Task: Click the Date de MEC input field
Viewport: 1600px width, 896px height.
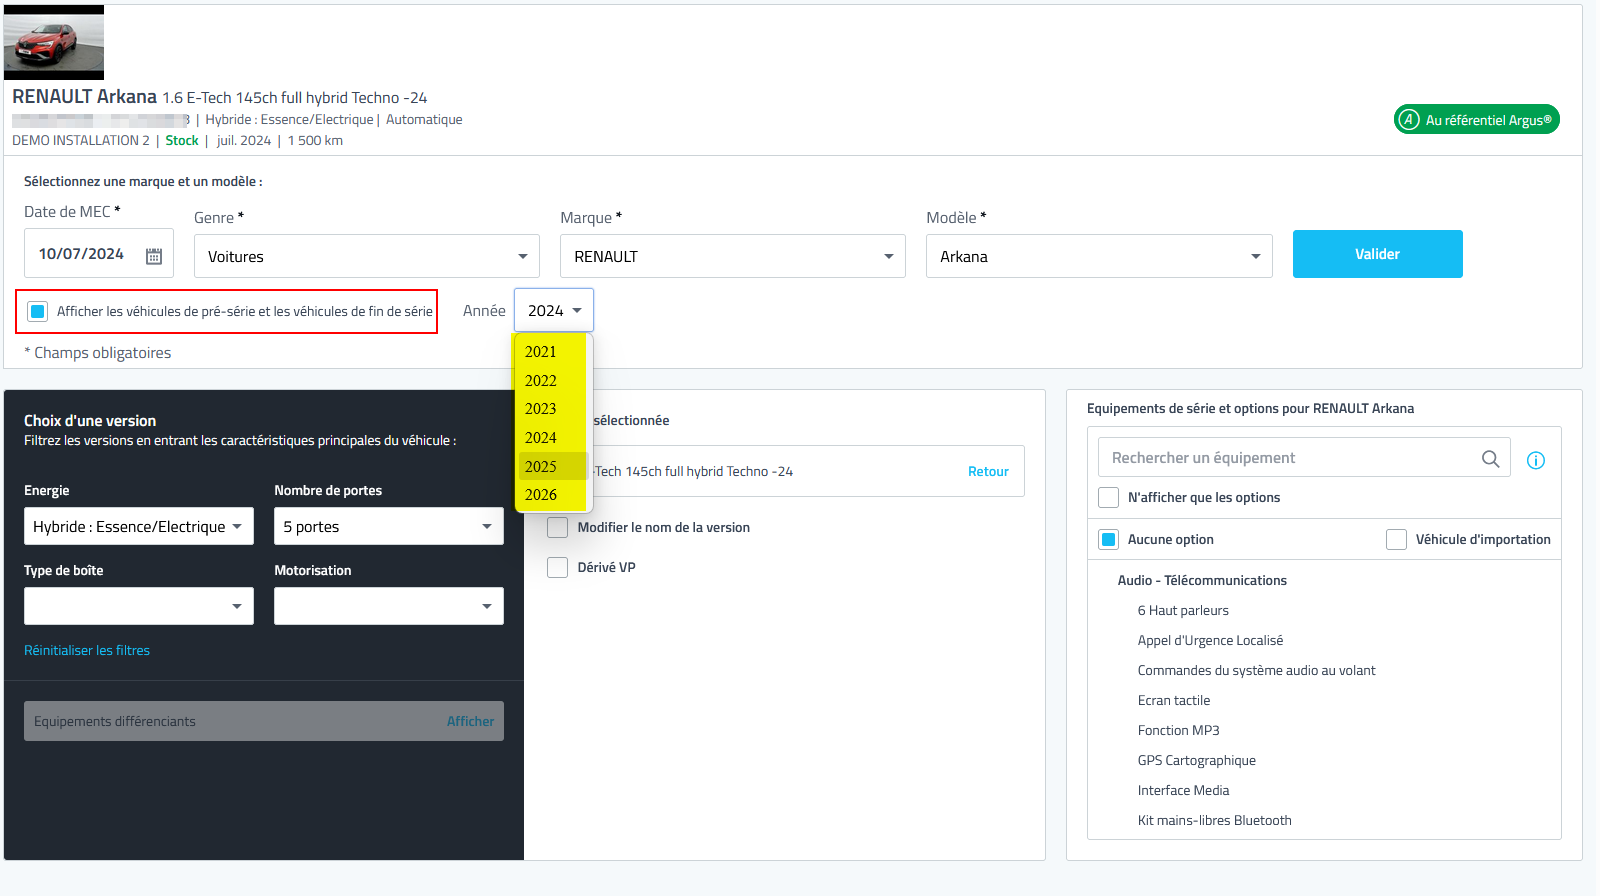Action: point(99,253)
